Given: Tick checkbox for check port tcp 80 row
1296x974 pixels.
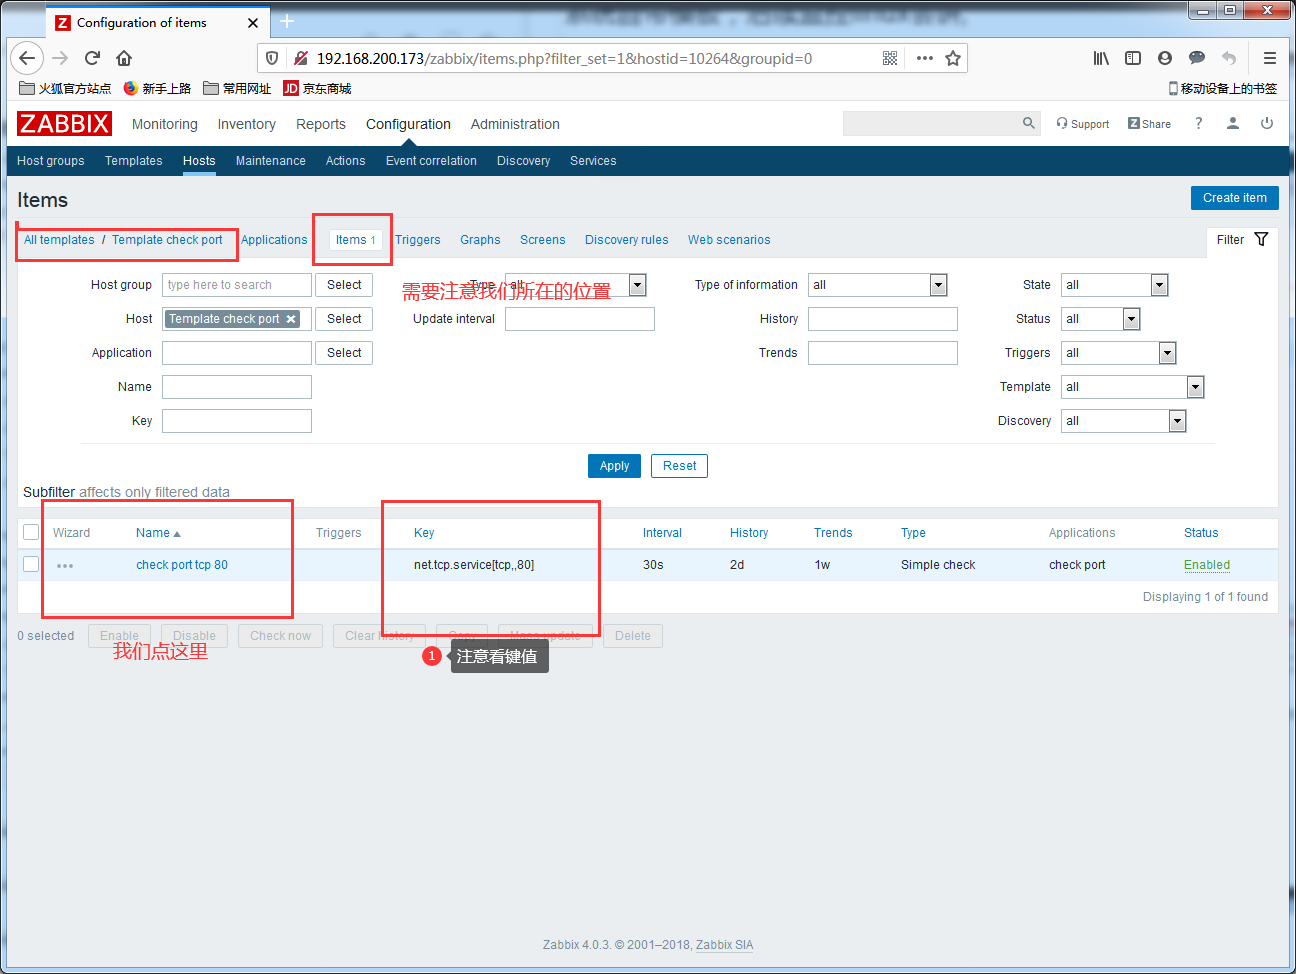Looking at the screenshot, I should [31, 564].
